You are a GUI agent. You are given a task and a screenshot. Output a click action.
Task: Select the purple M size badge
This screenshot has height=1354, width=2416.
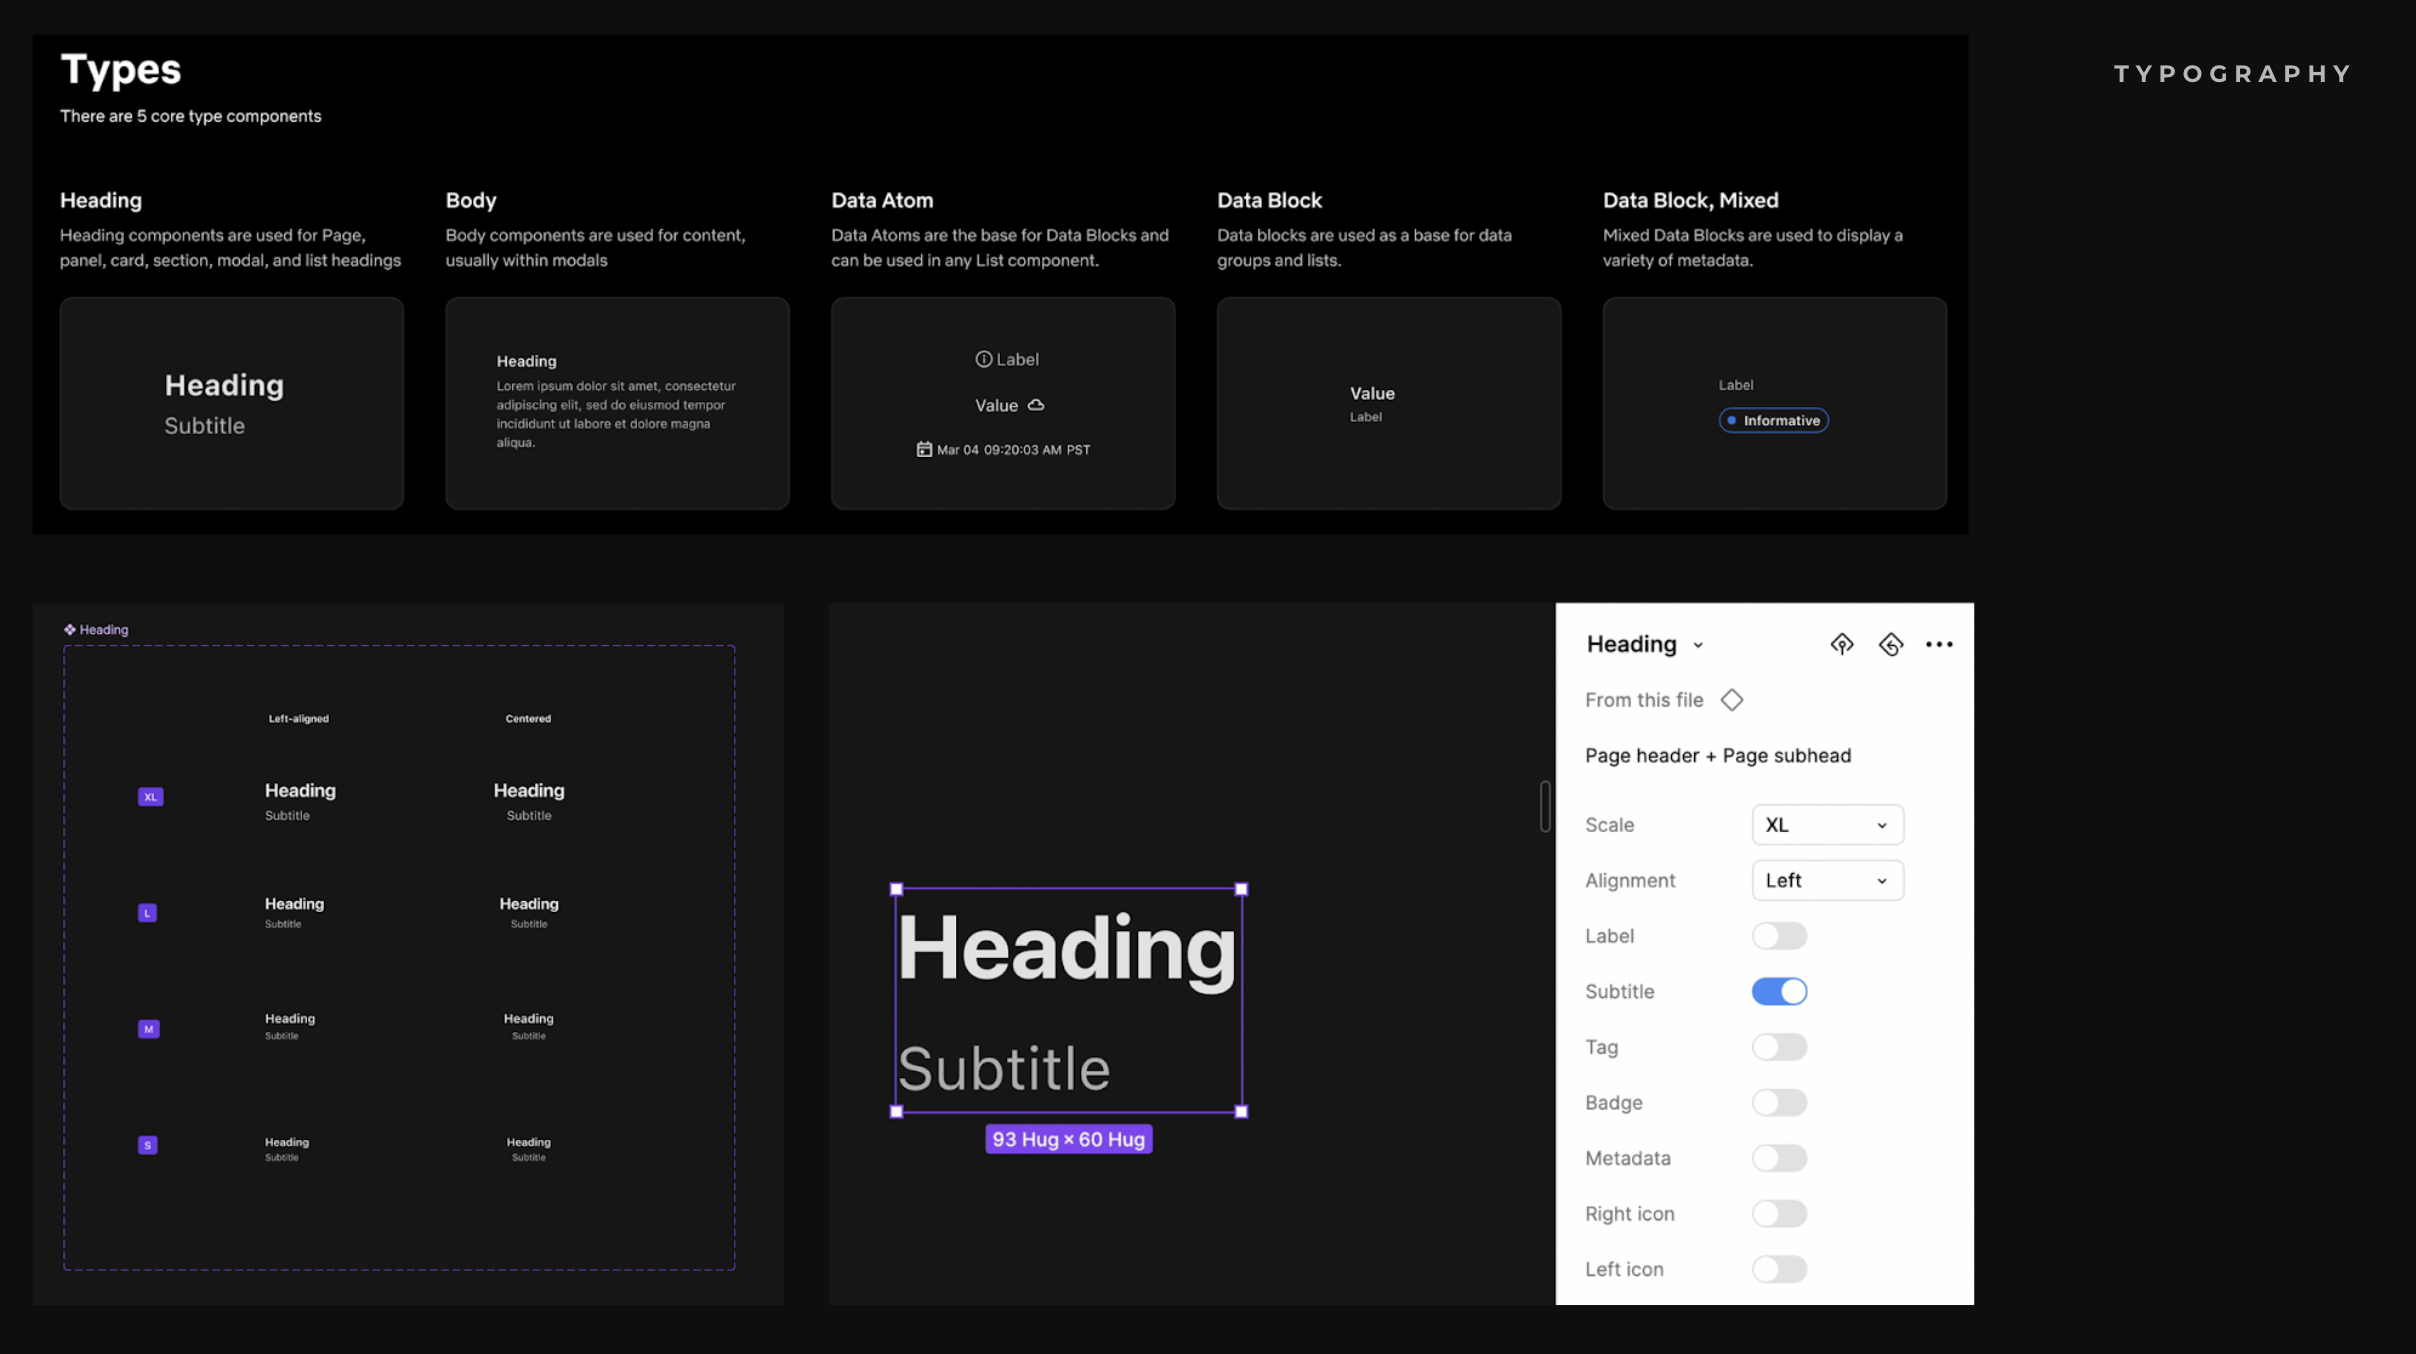[148, 1029]
